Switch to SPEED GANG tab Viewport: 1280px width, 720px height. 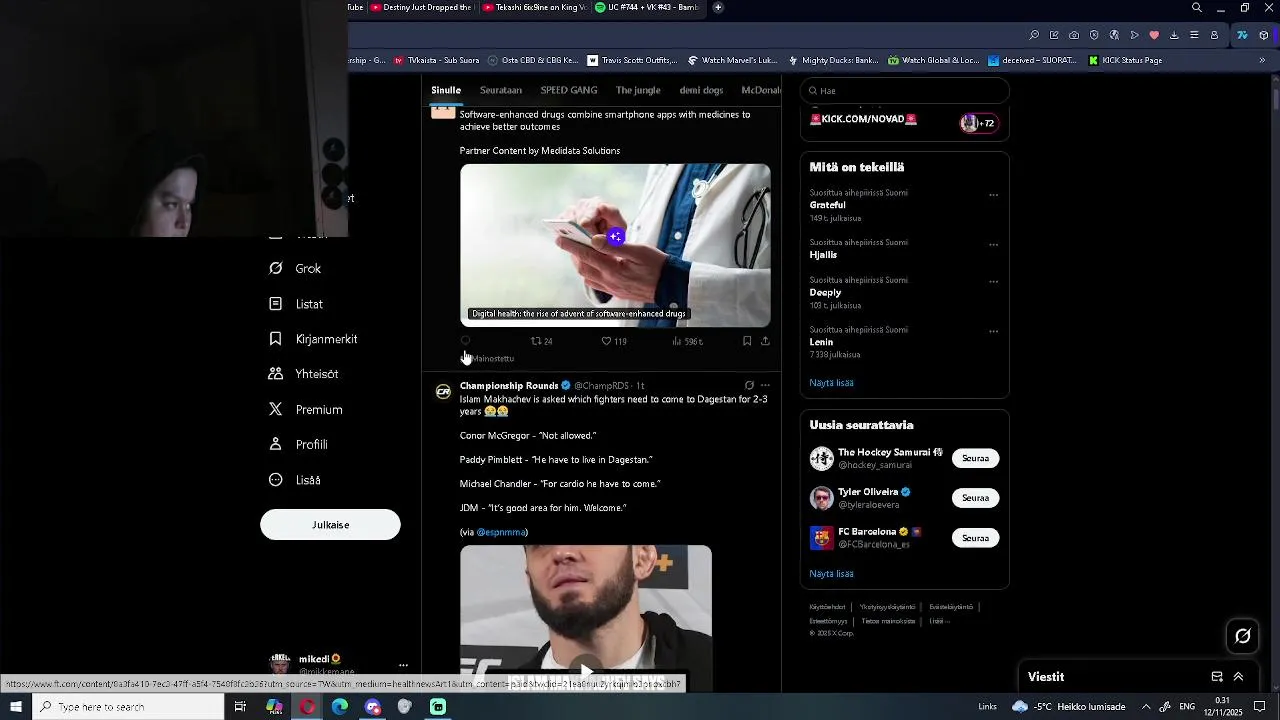coord(569,90)
